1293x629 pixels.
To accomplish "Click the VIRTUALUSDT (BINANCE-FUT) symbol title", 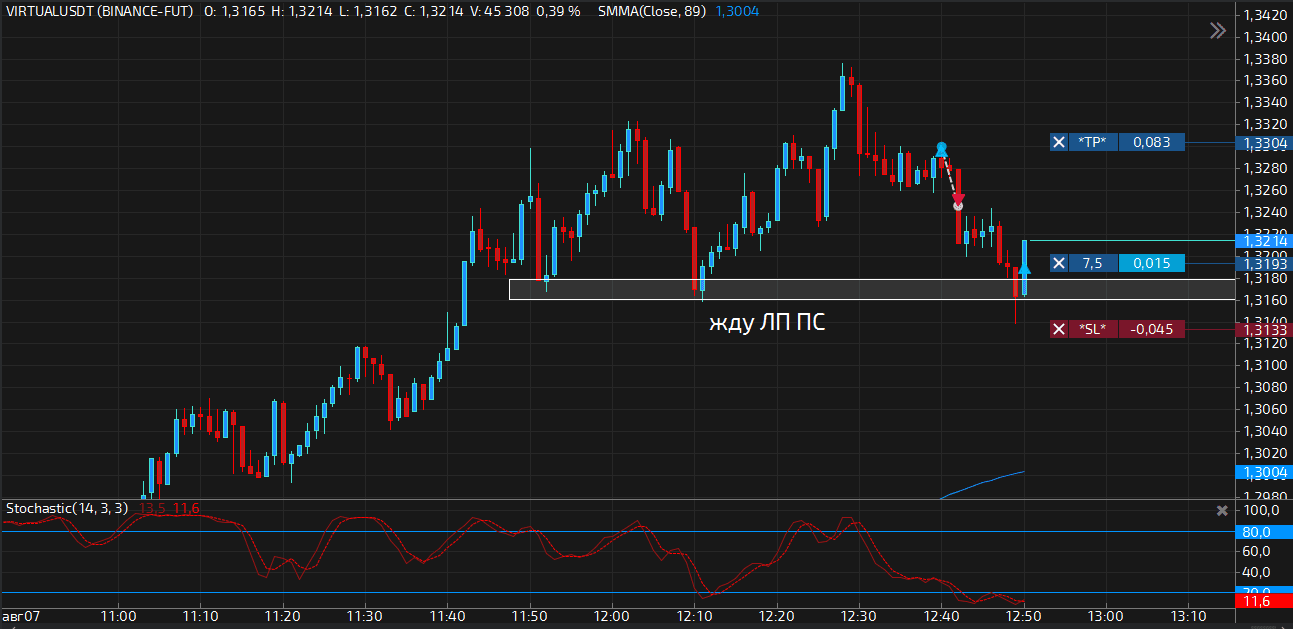I will point(100,11).
